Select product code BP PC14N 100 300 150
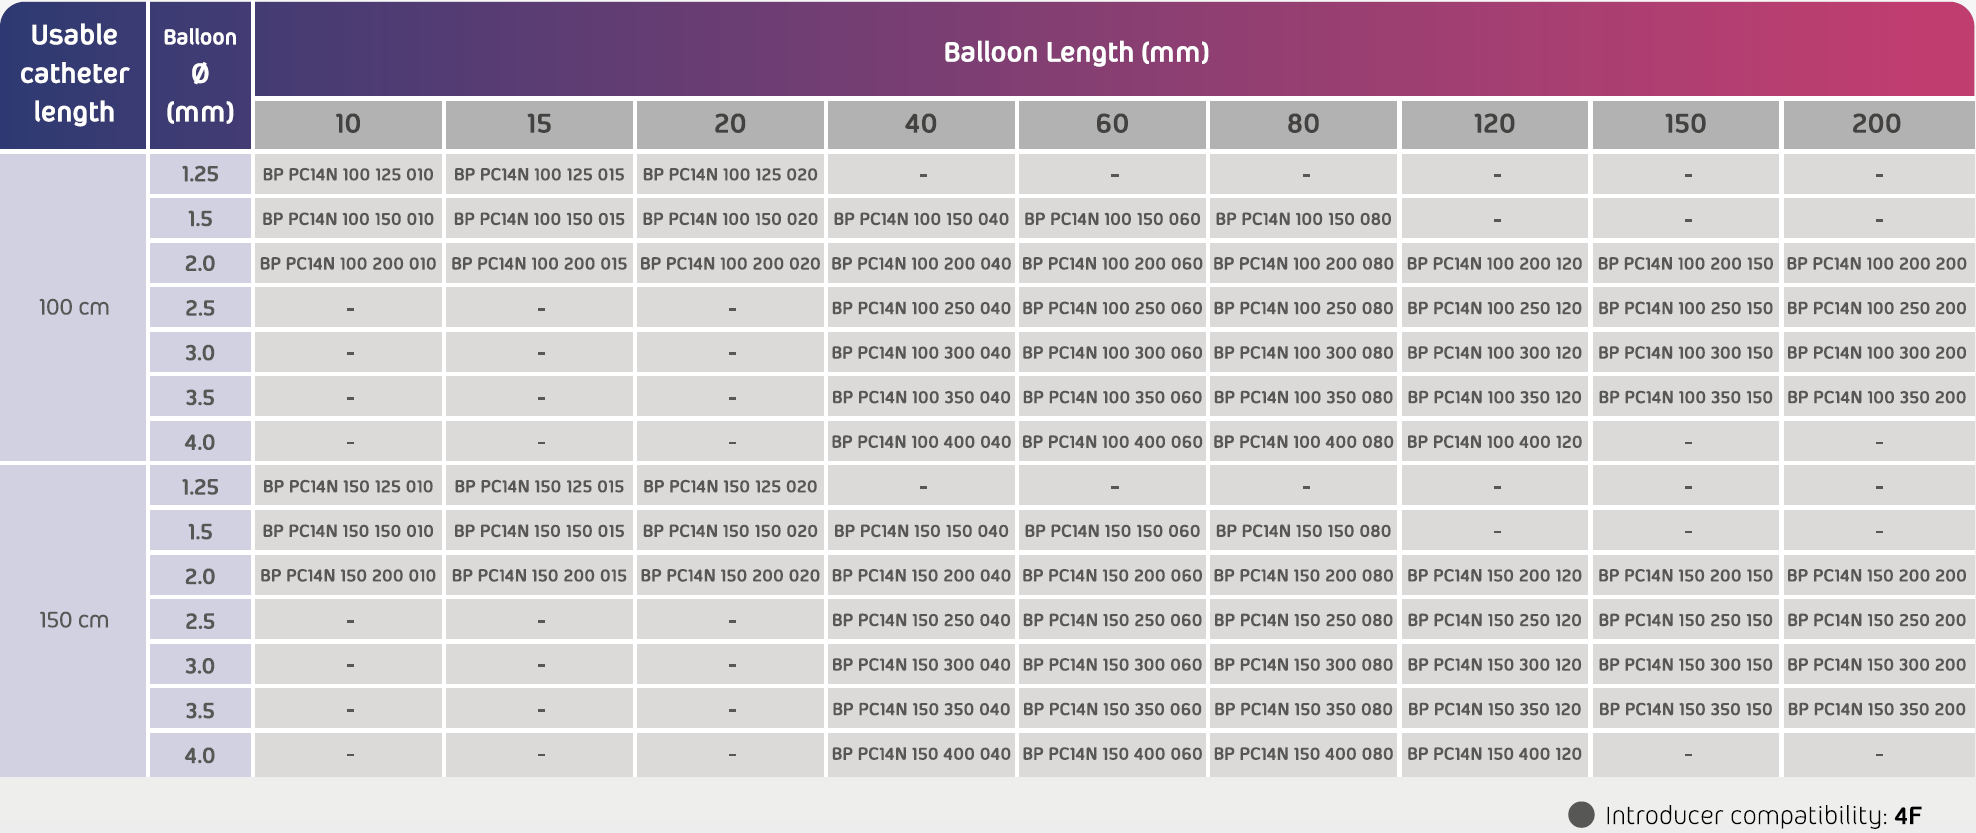 [x=1685, y=353]
